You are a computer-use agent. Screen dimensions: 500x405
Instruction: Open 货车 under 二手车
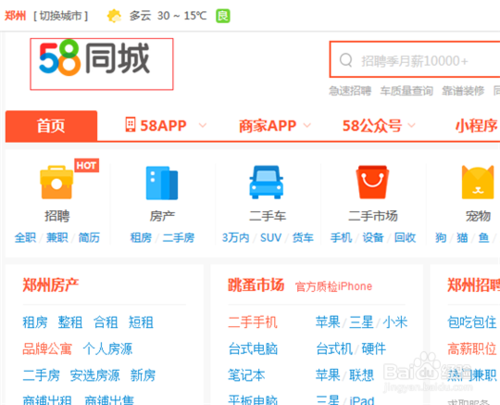point(303,238)
